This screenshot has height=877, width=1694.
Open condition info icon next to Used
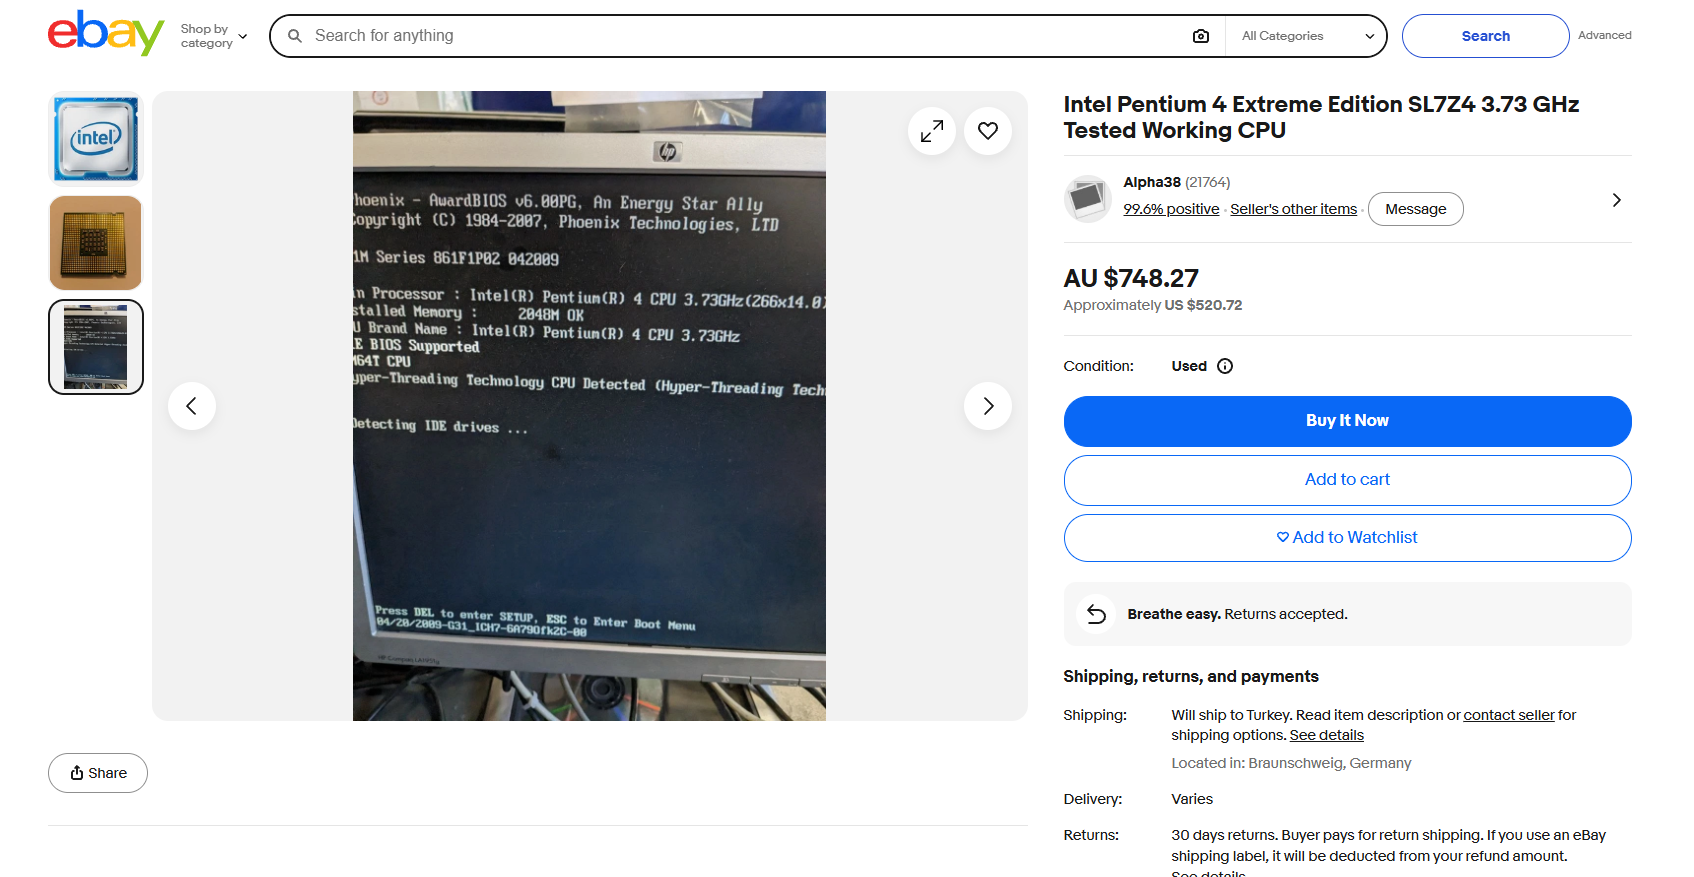[1225, 366]
